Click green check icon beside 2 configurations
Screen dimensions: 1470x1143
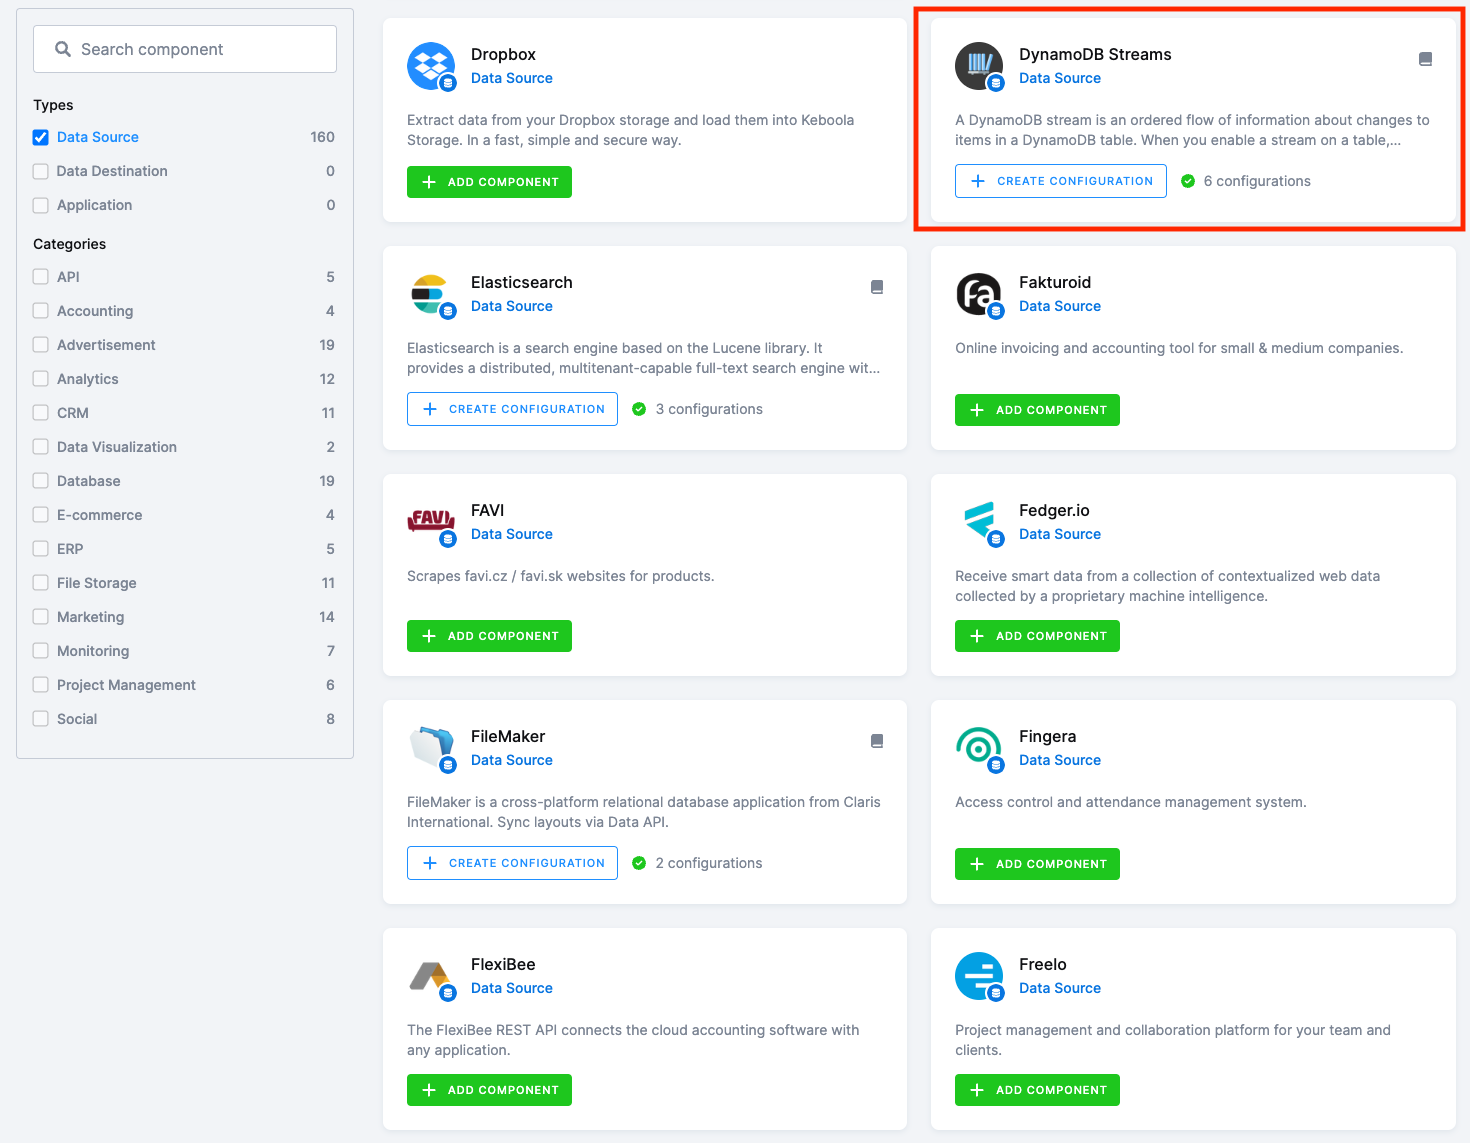(639, 863)
